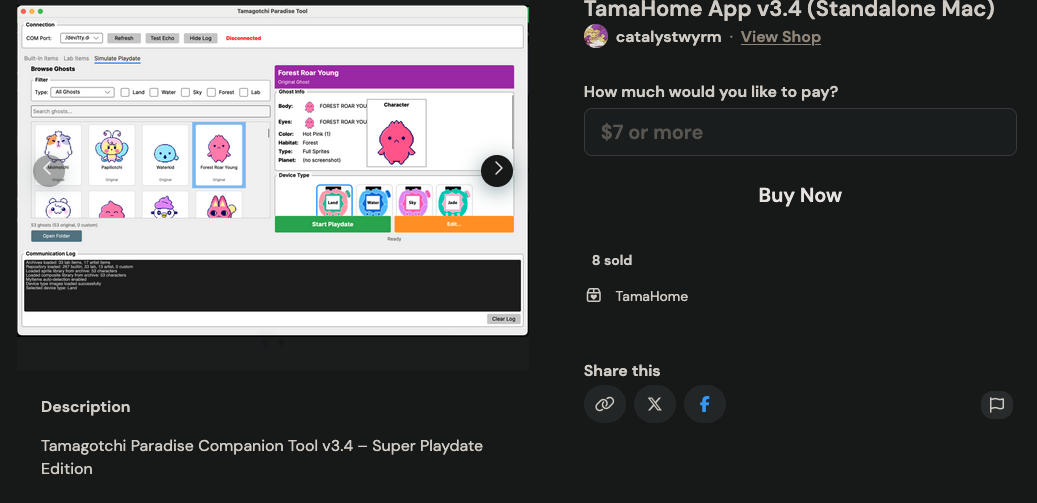Toggle the Land filter checkbox
1037x503 pixels.
(x=125, y=92)
